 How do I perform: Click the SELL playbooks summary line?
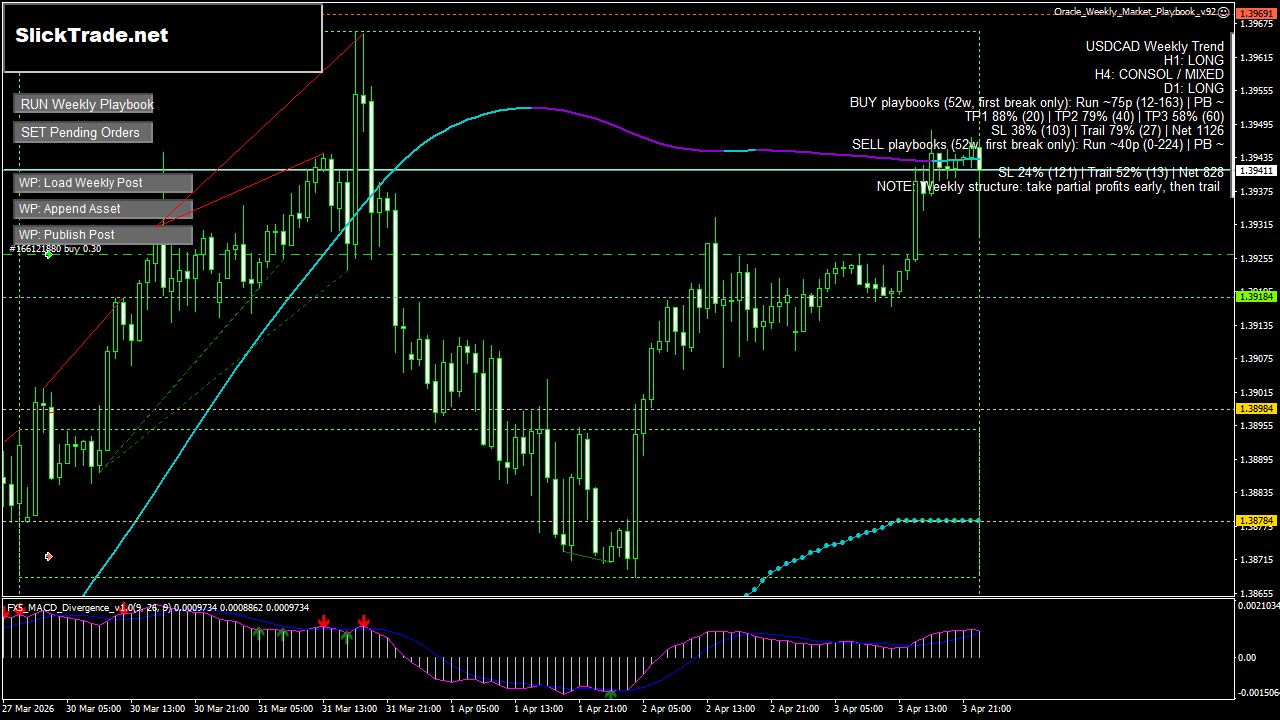point(1038,144)
